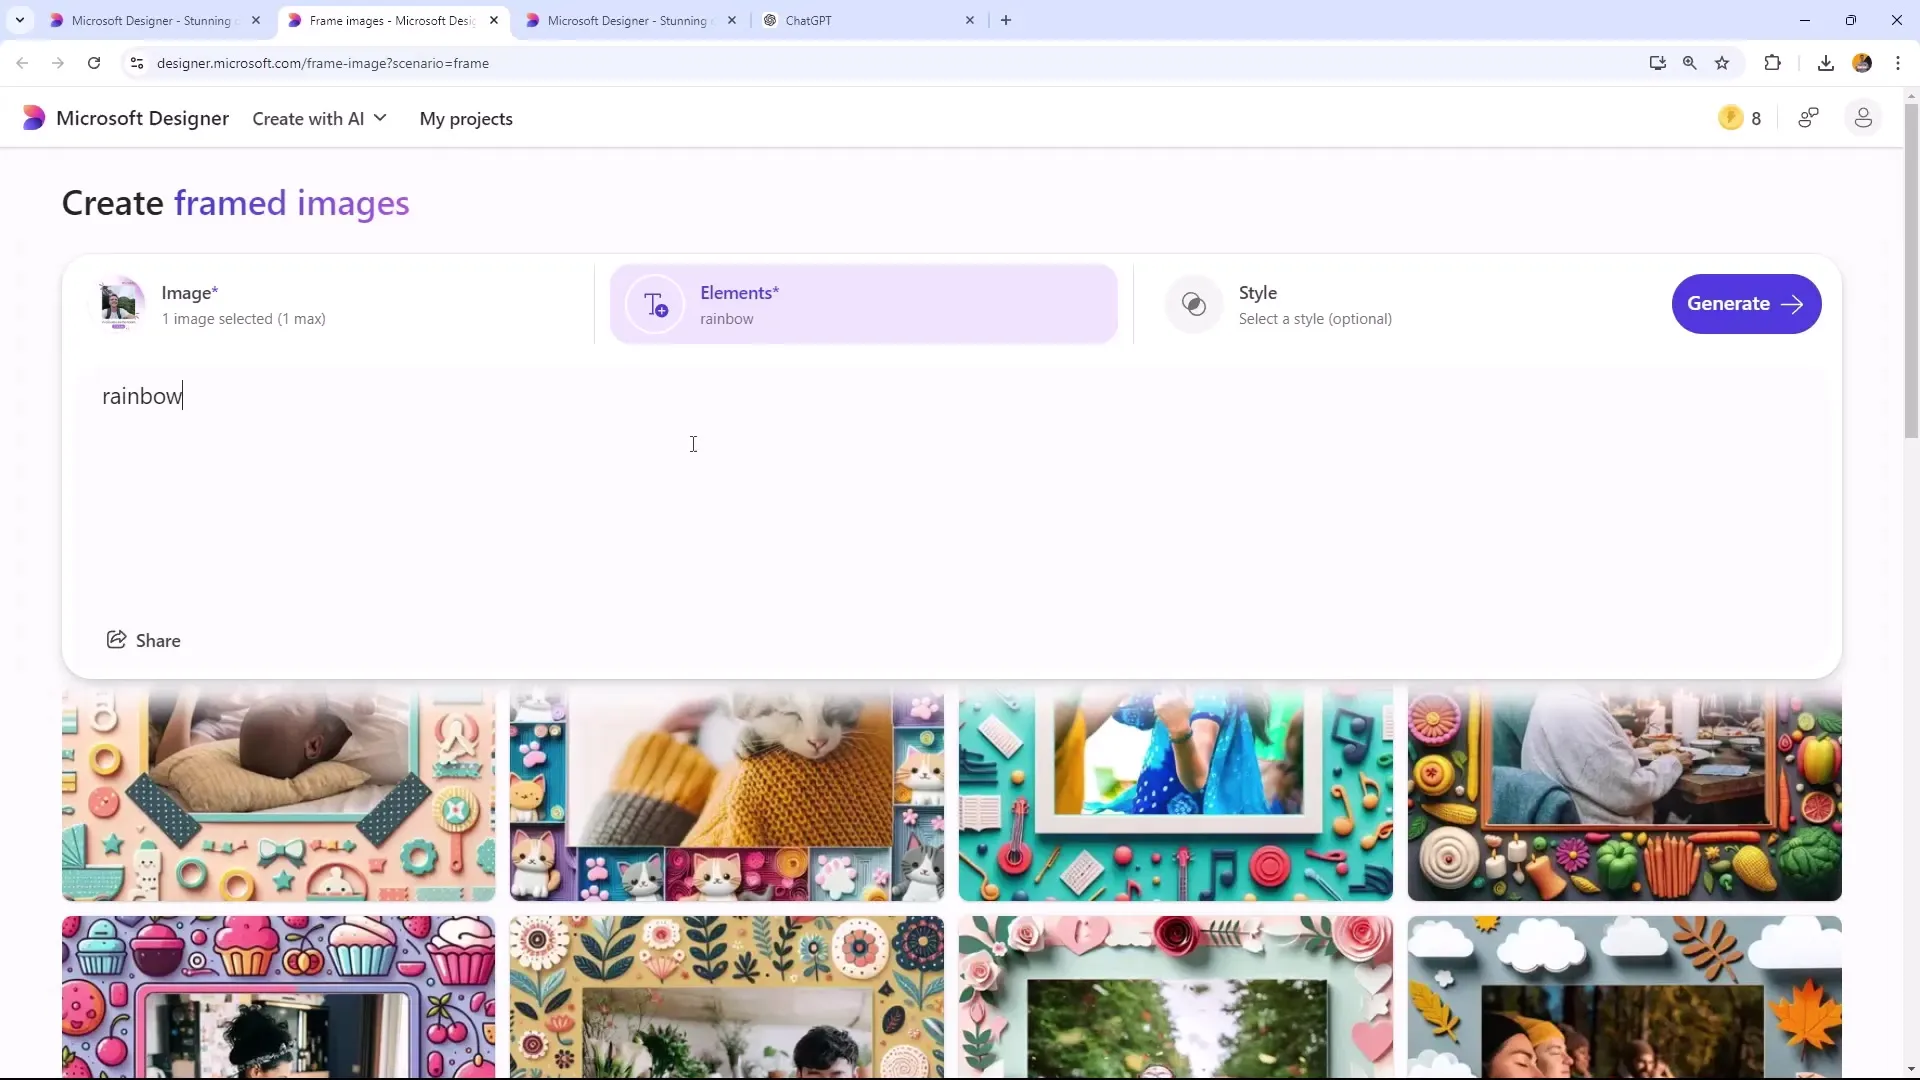The image size is (1920, 1080).
Task: Reload the page with refresh icon
Action: pos(94,63)
